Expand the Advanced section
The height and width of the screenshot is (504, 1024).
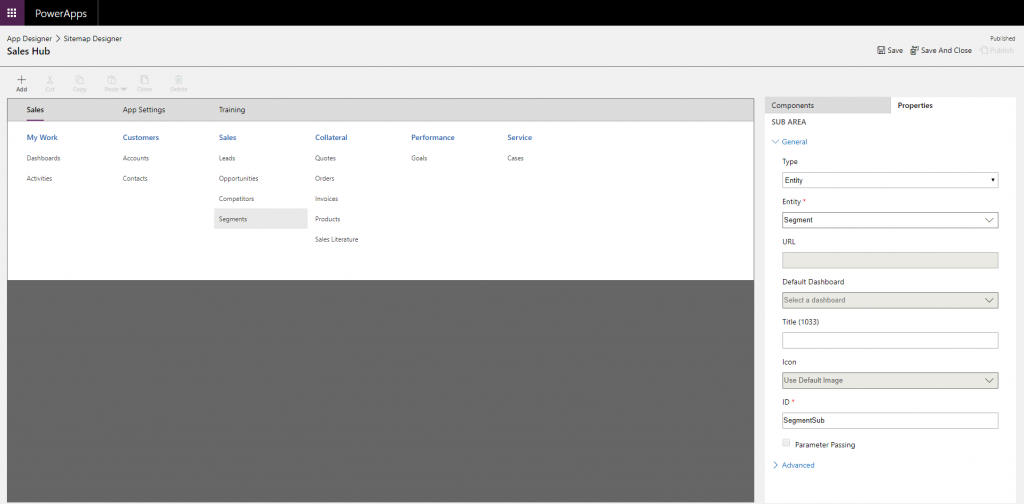(793, 465)
